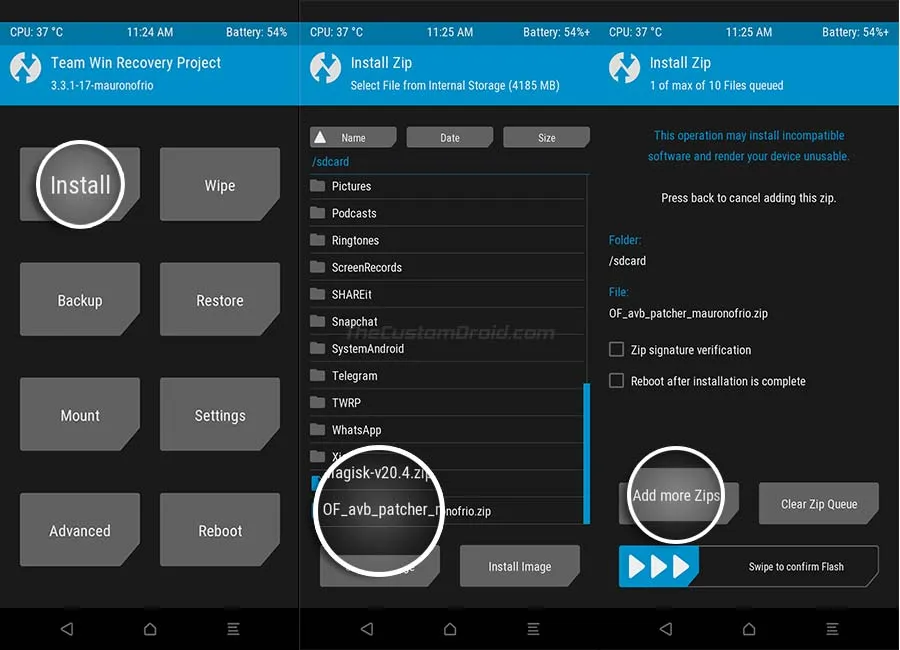Sort files by Name

(352, 137)
